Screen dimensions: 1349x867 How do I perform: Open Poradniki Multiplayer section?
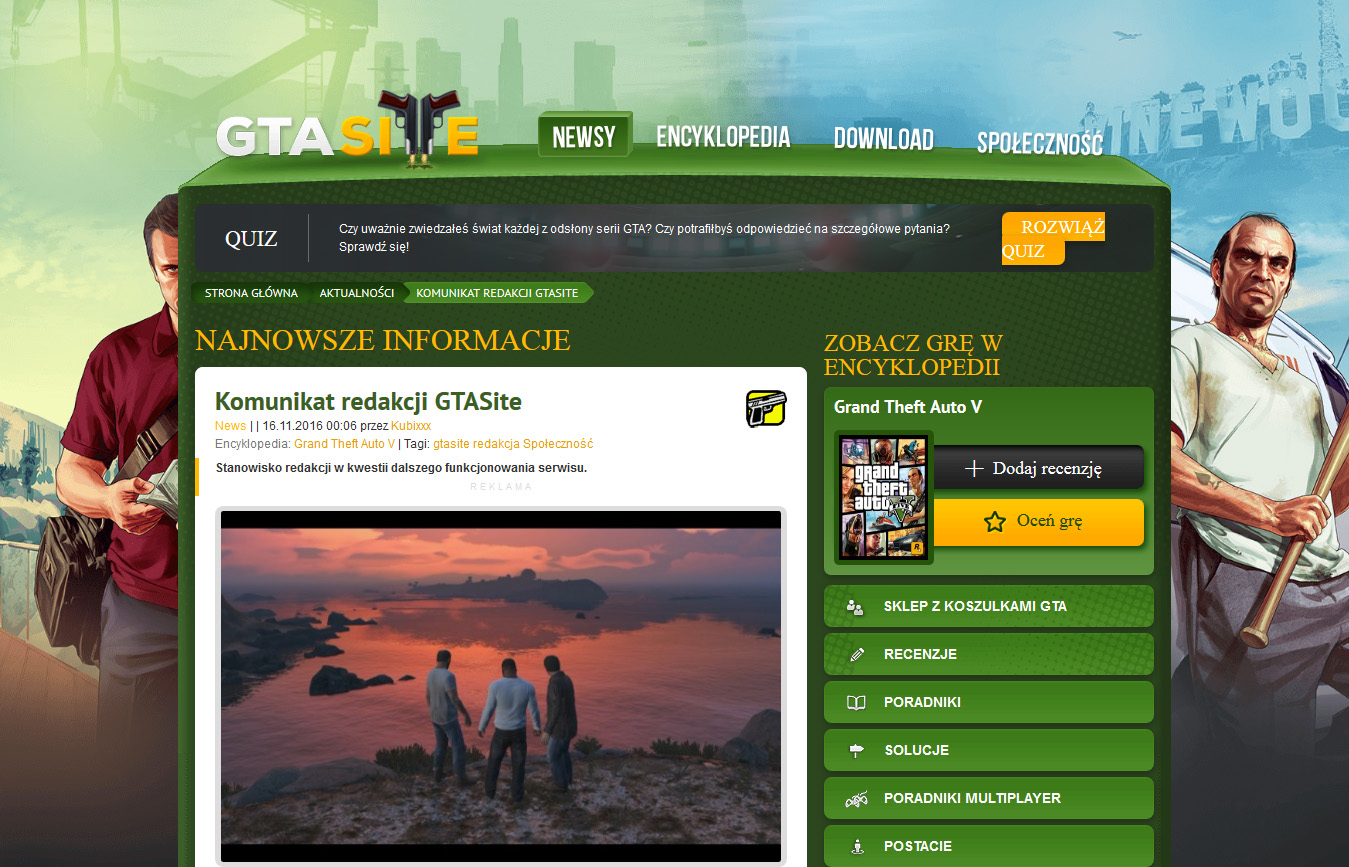(x=988, y=798)
